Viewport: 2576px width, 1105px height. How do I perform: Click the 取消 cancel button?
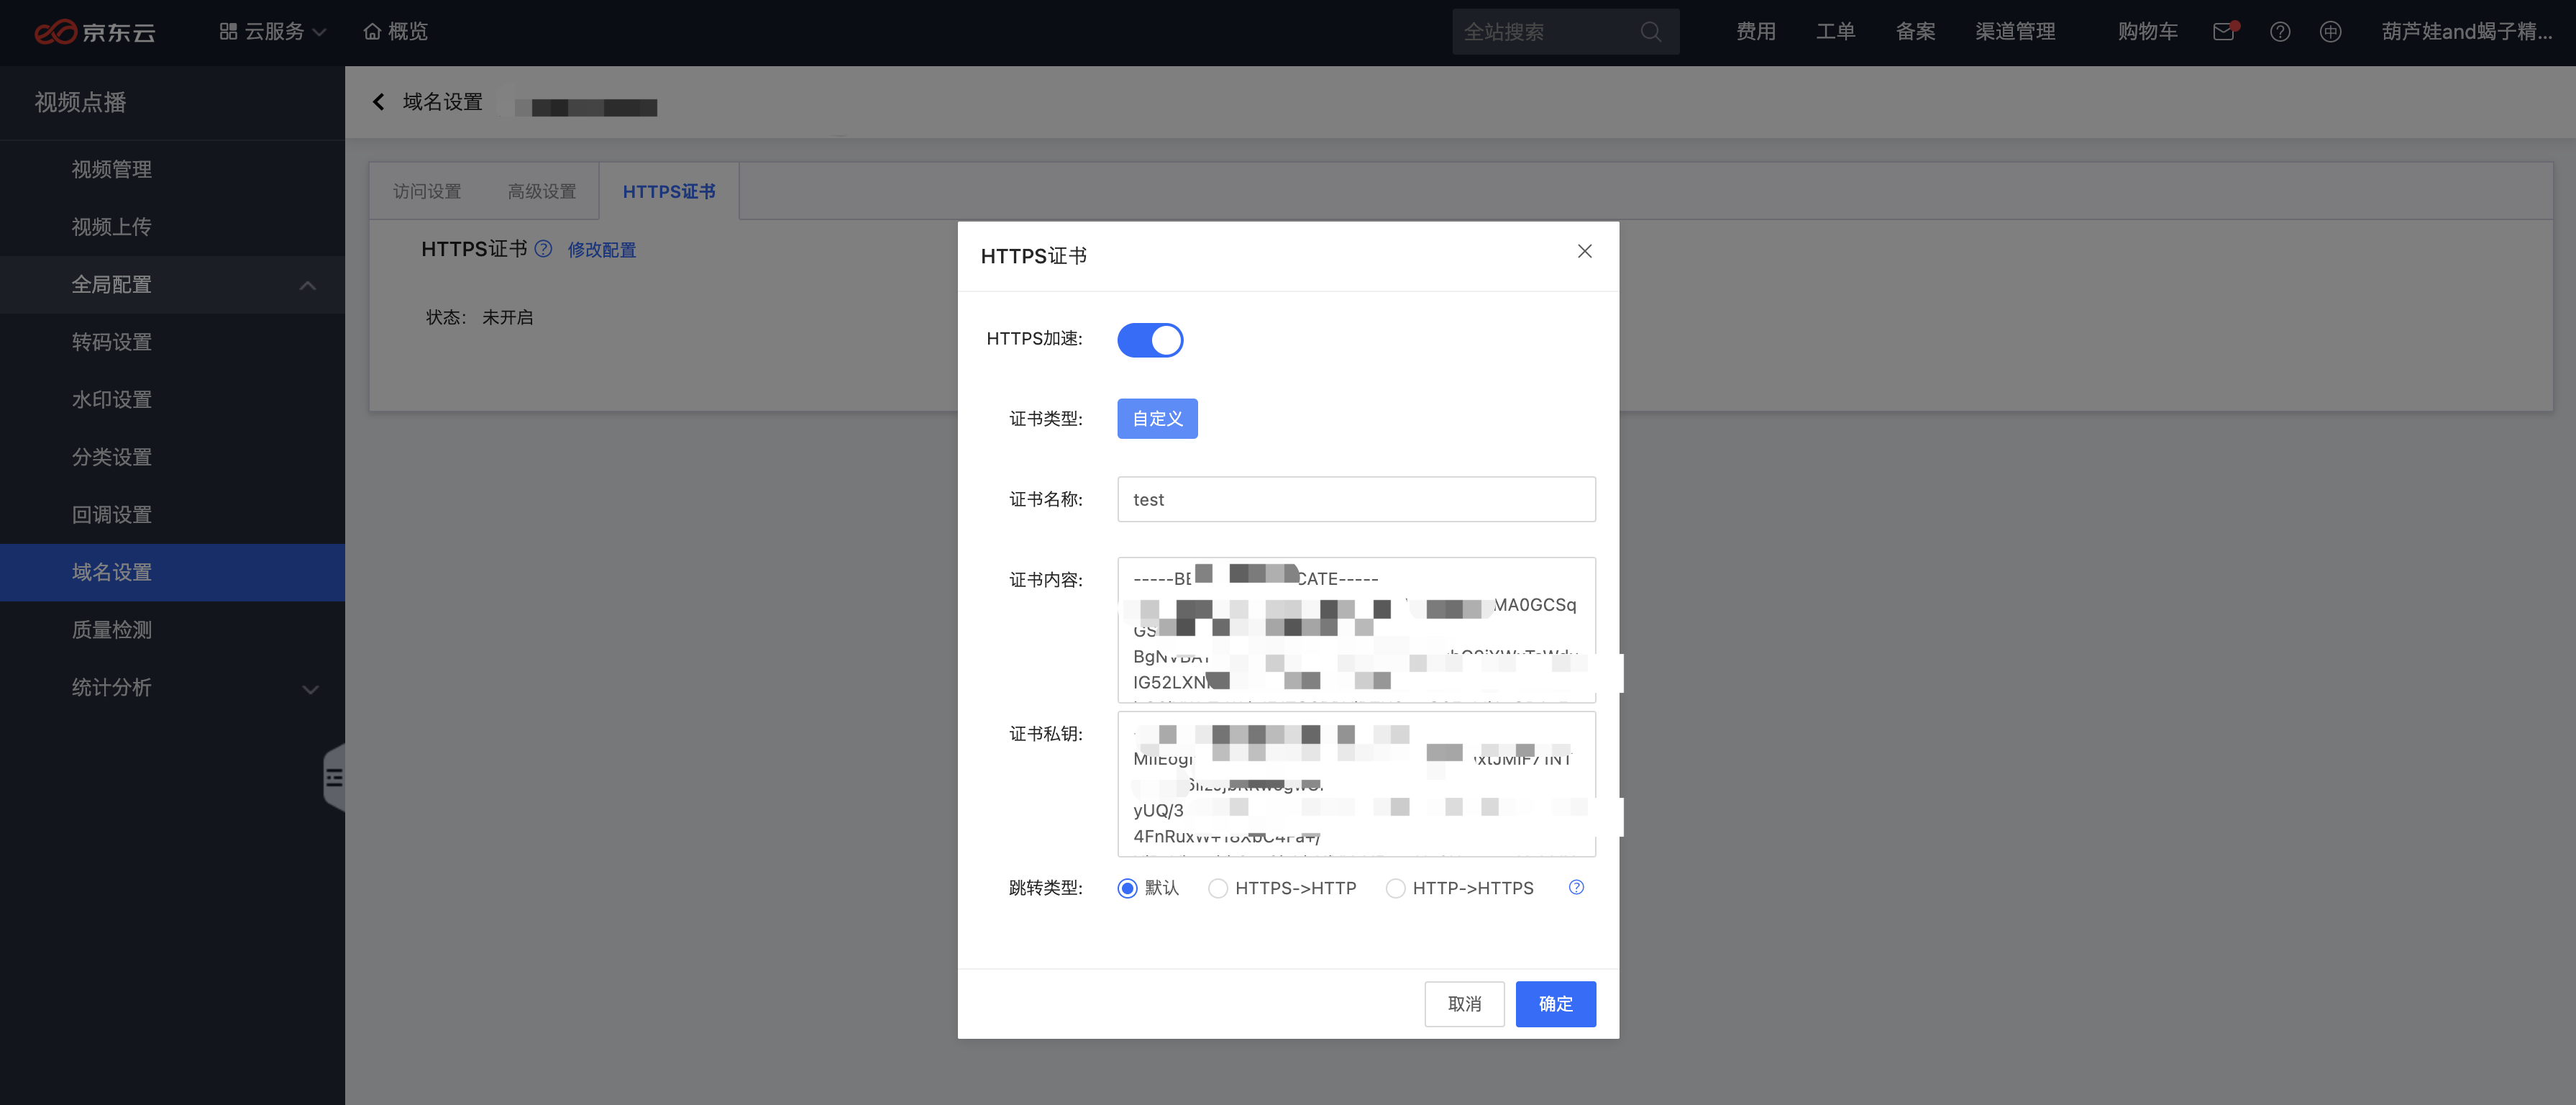(x=1464, y=1004)
